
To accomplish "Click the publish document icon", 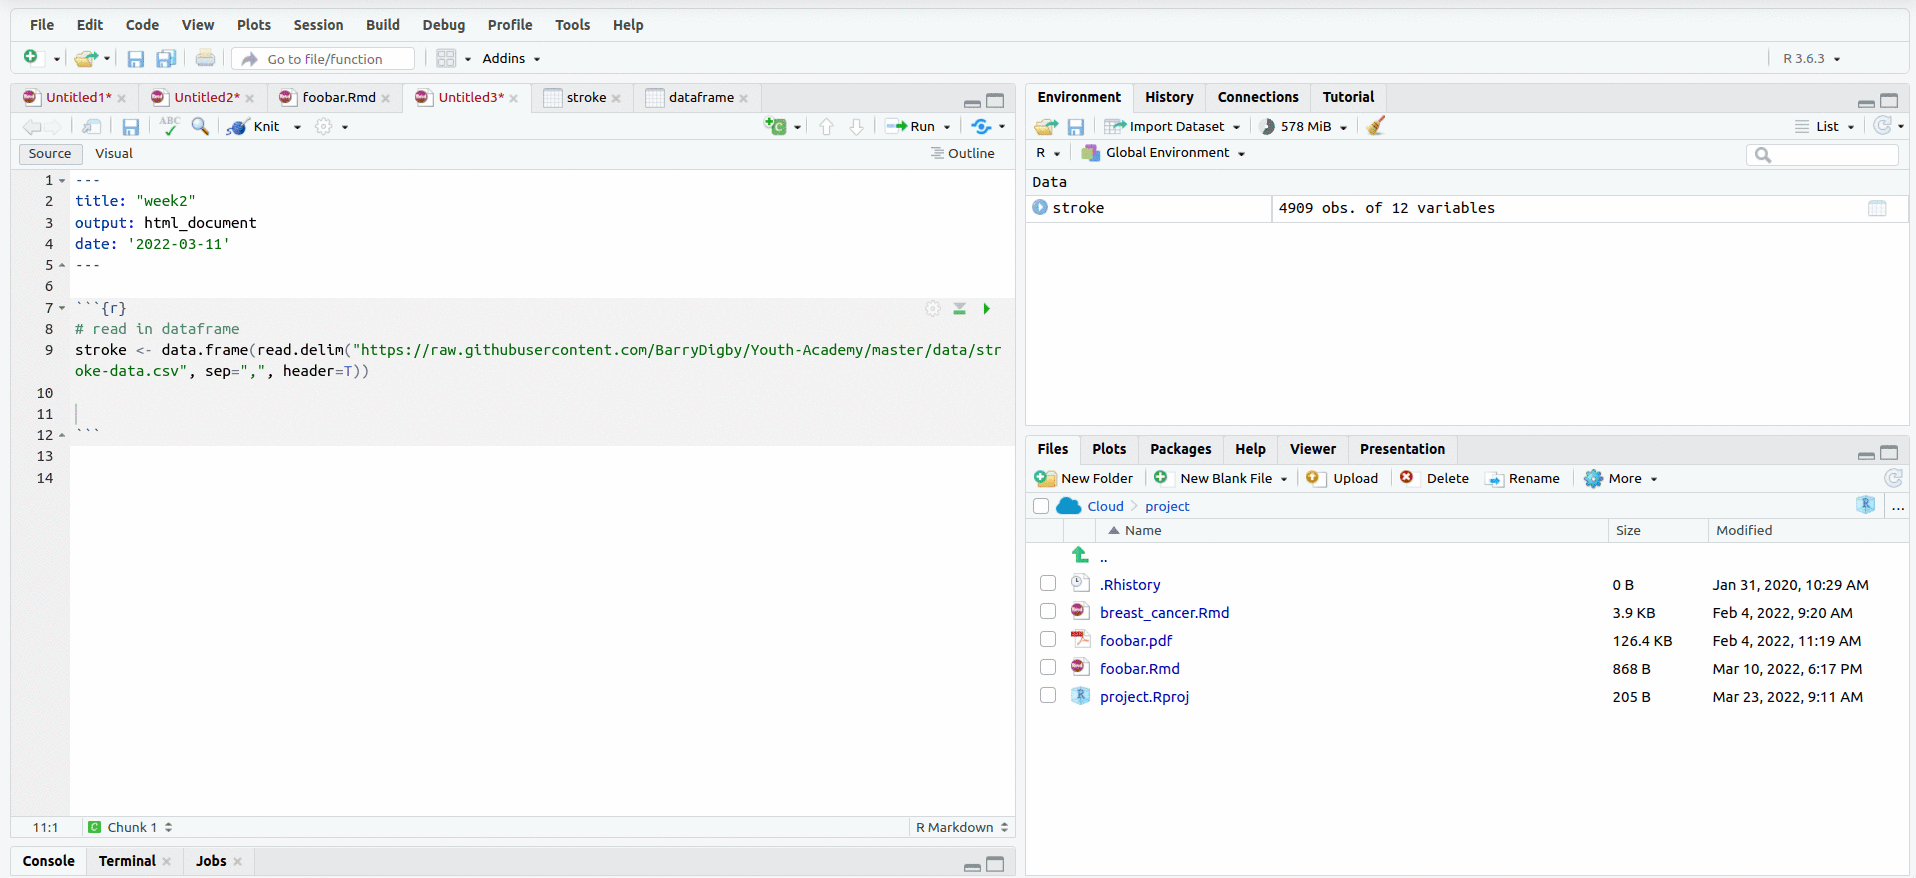I will tap(981, 126).
